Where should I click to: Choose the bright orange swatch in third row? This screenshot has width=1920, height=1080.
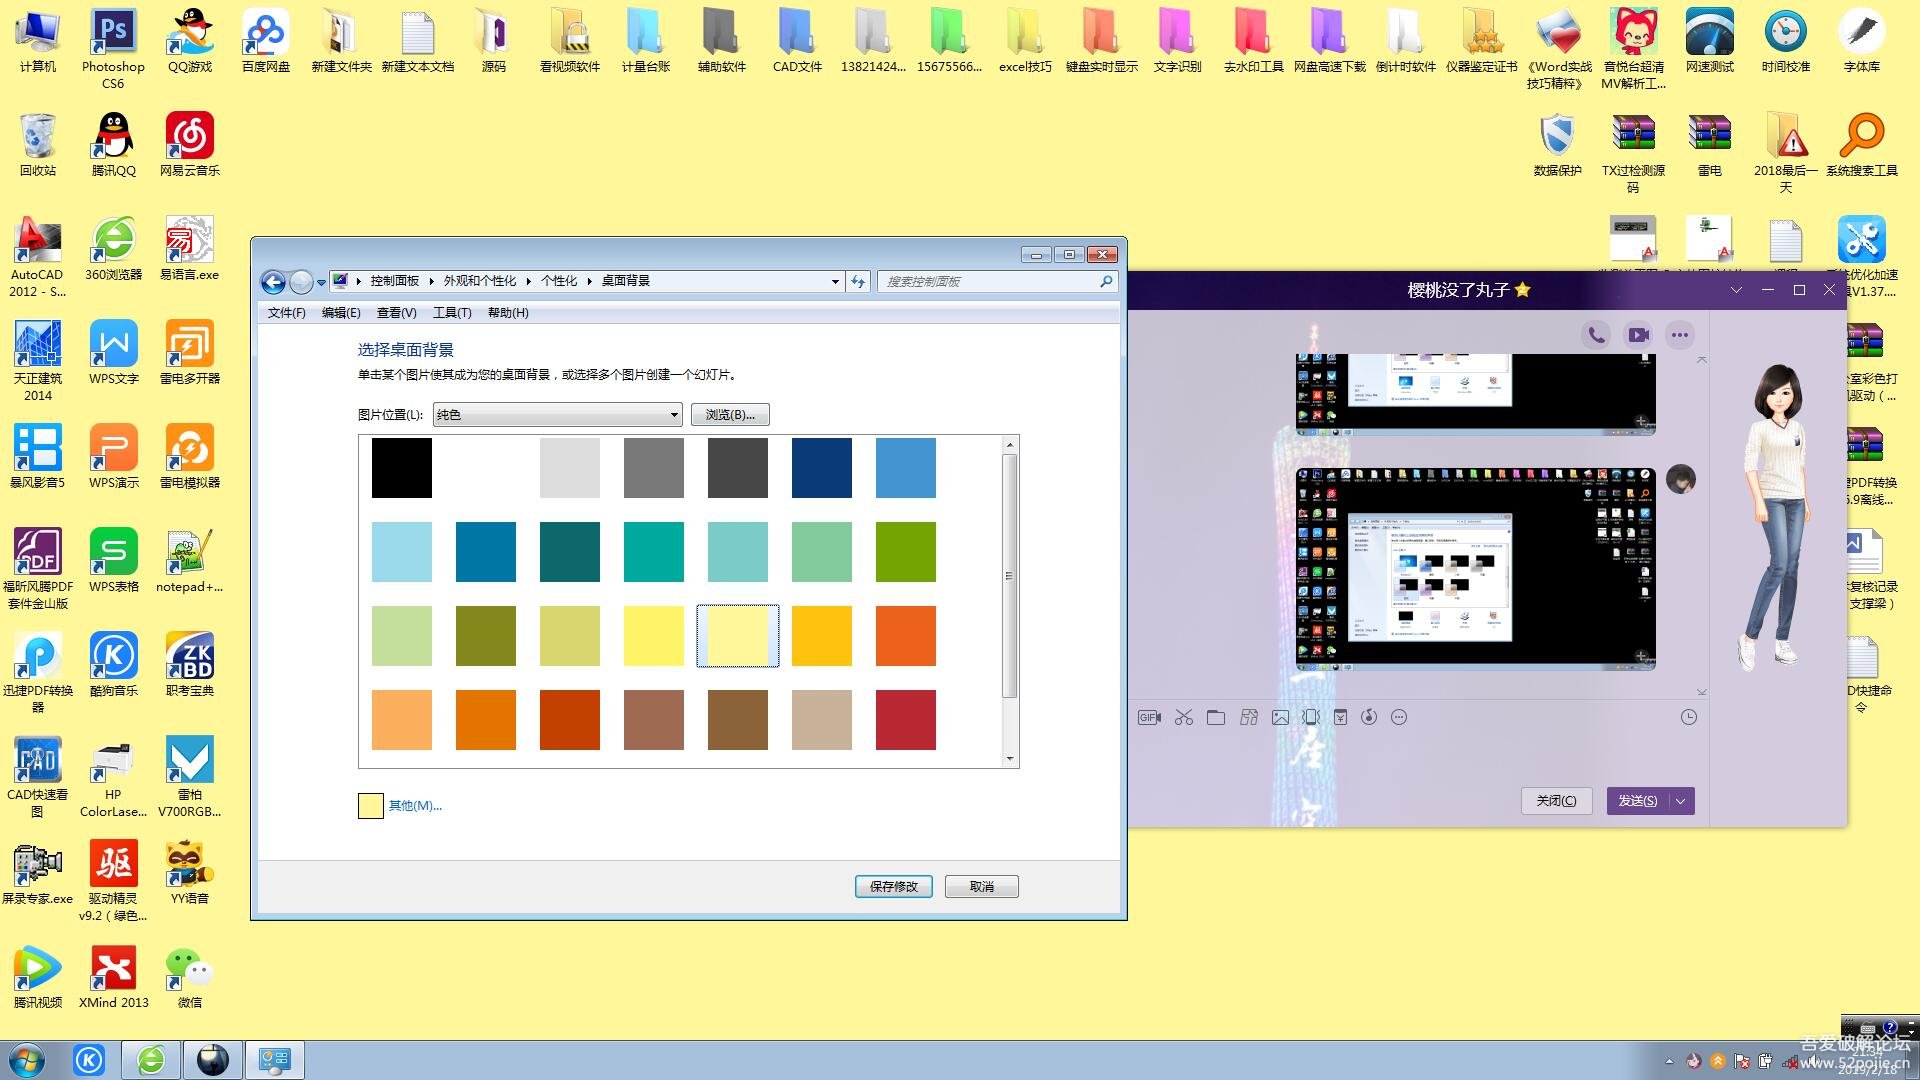(x=906, y=636)
